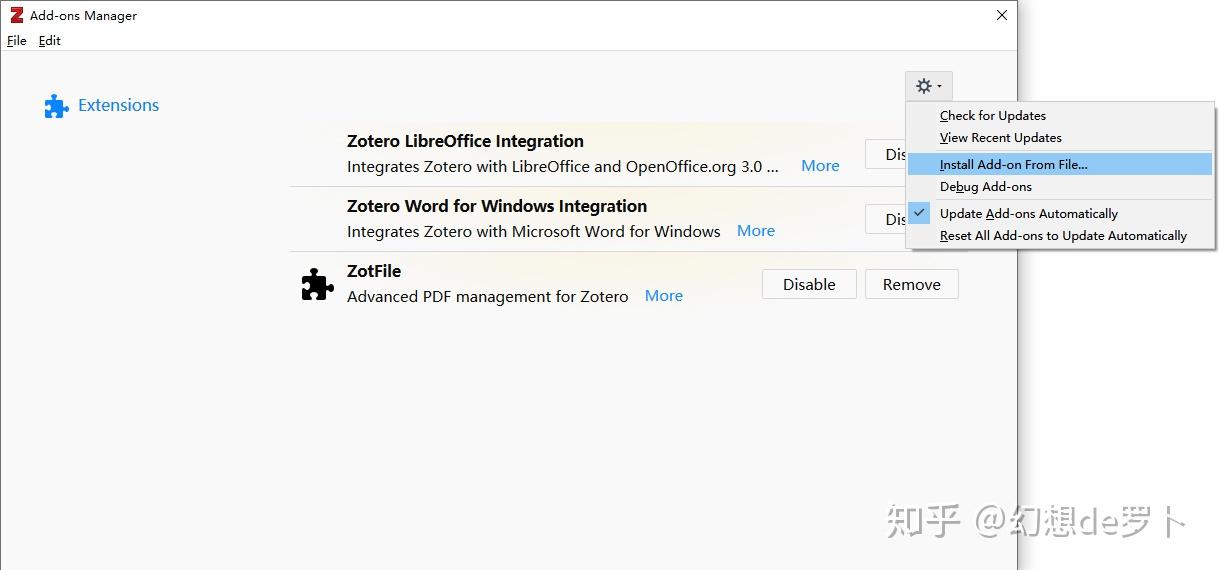Open the File menu

(x=16, y=41)
